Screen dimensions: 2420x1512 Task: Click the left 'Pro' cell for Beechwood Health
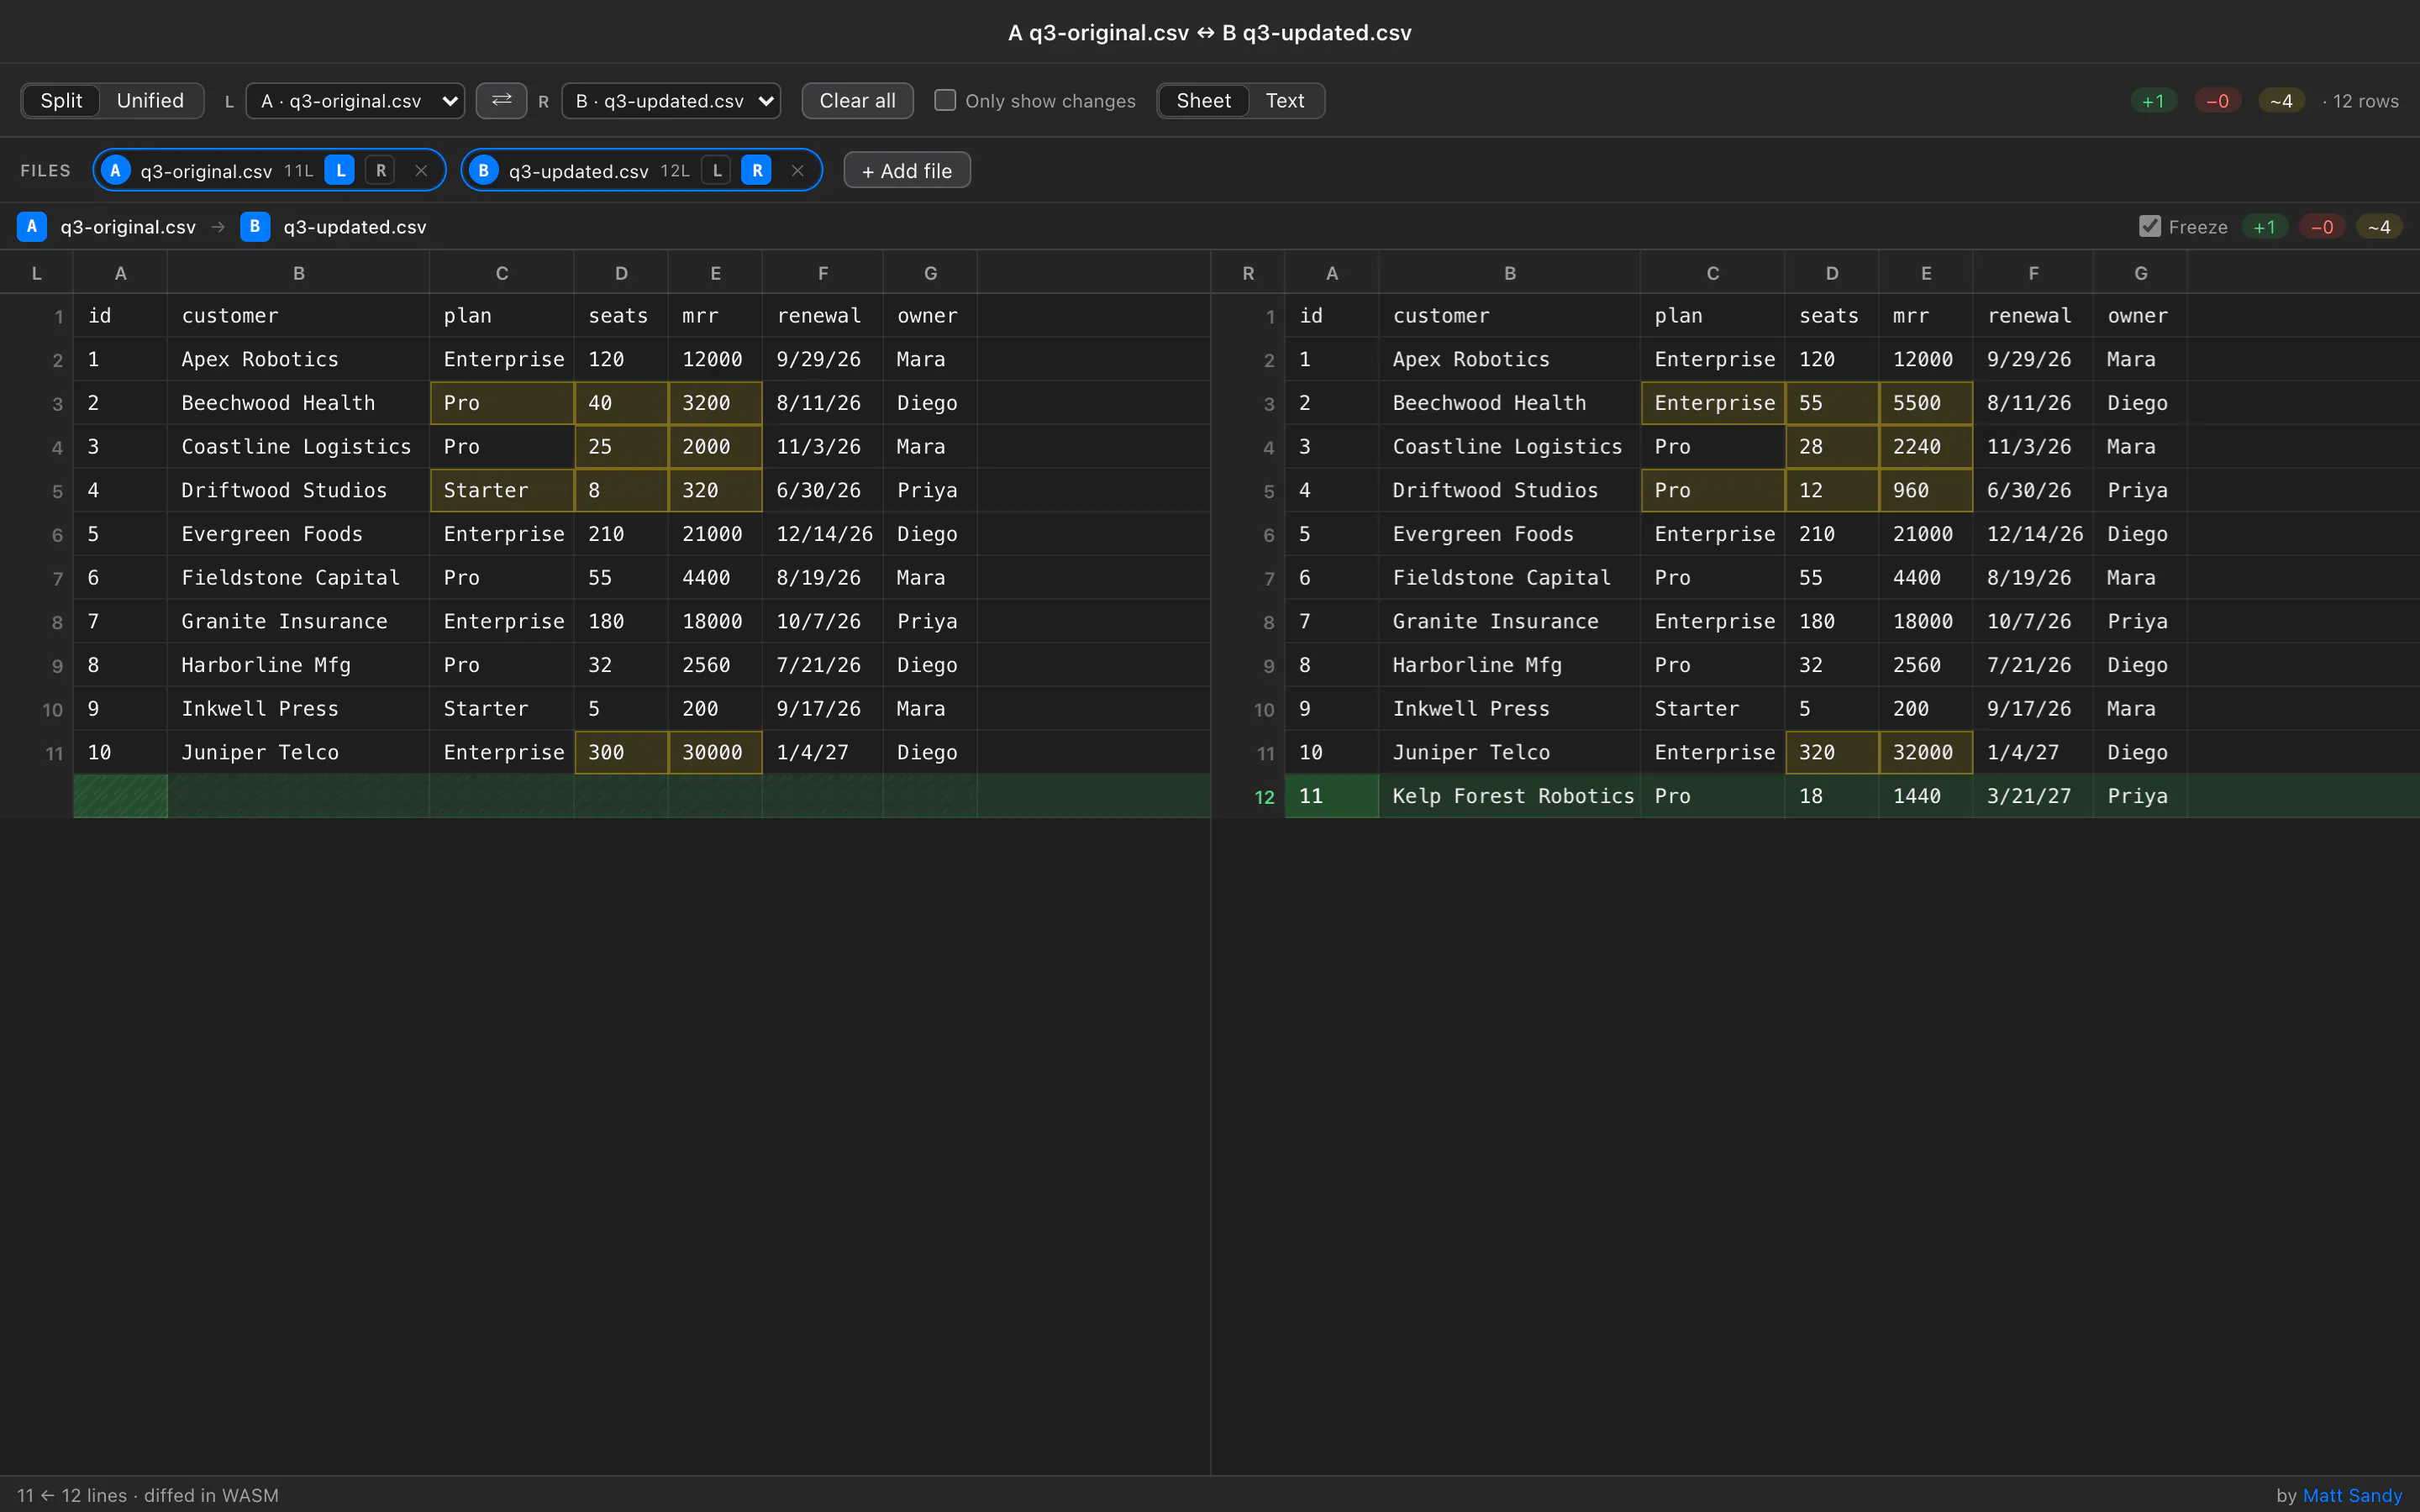pos(502,403)
